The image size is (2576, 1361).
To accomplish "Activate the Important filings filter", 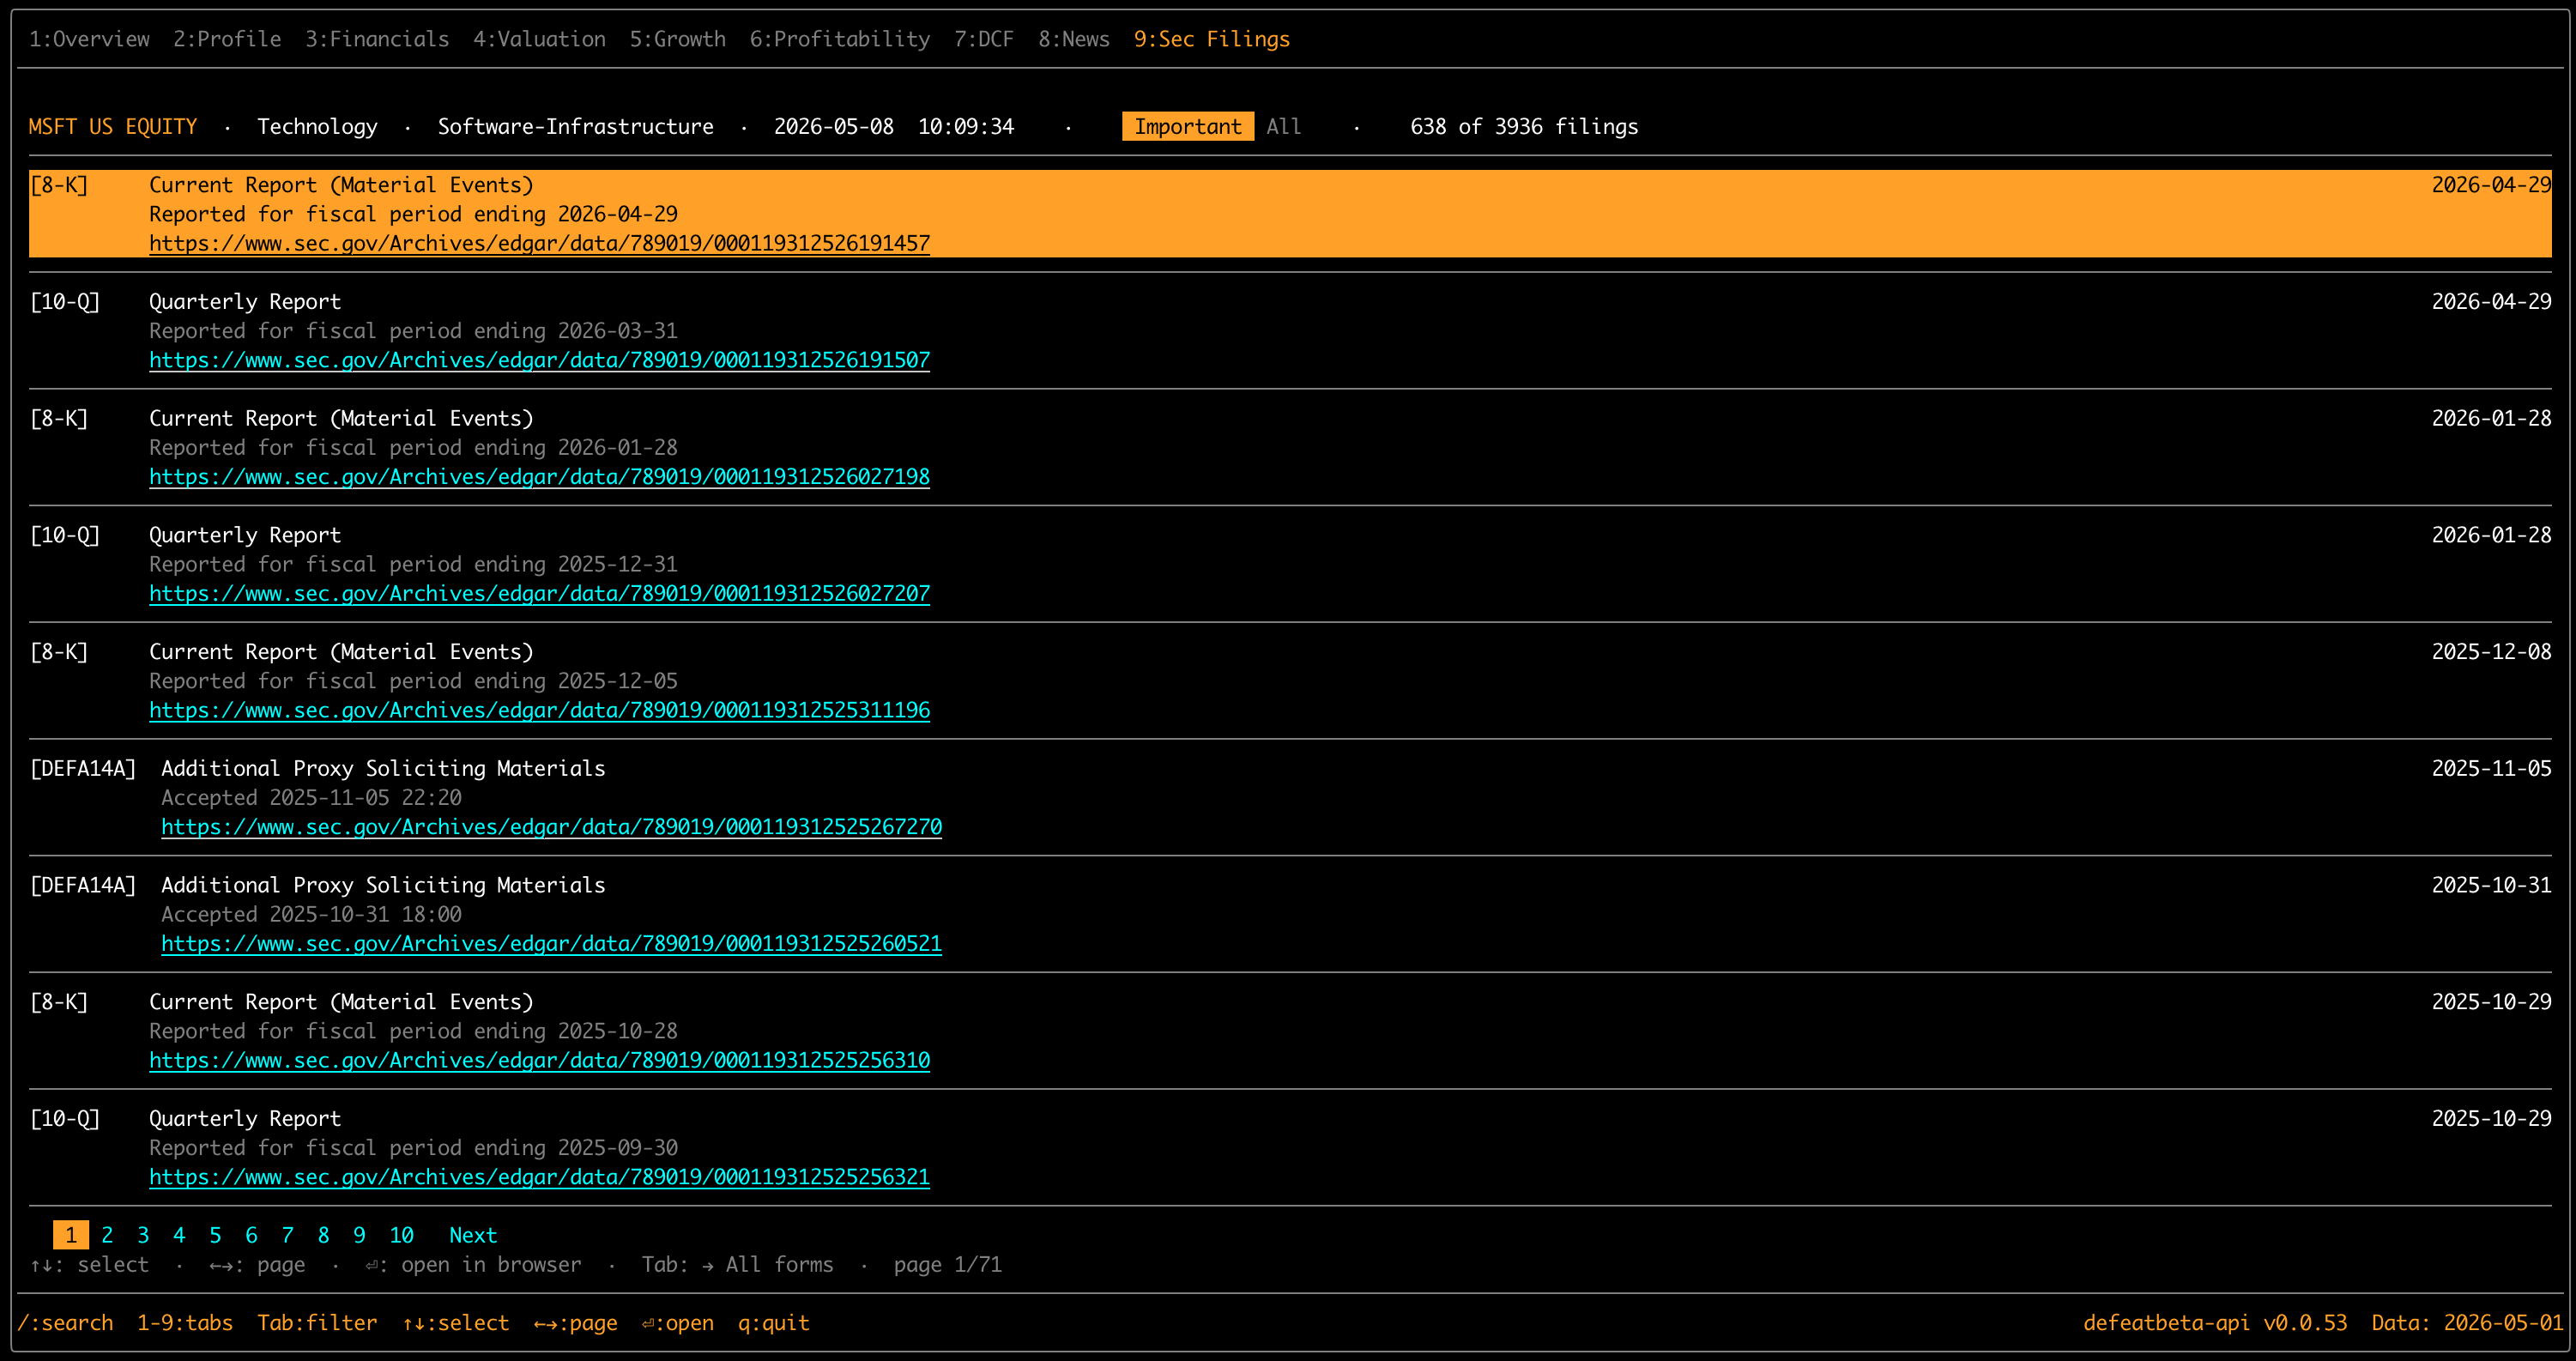I will 1187,126.
